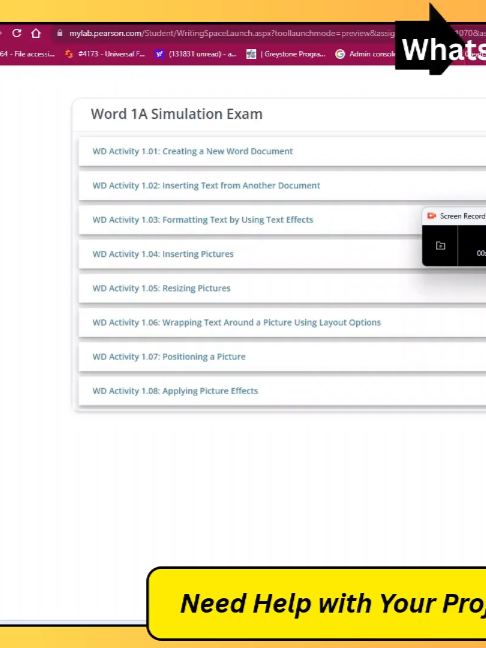Open the Yahoo '(131831 unread)' bookmark

pyautogui.click(x=196, y=54)
